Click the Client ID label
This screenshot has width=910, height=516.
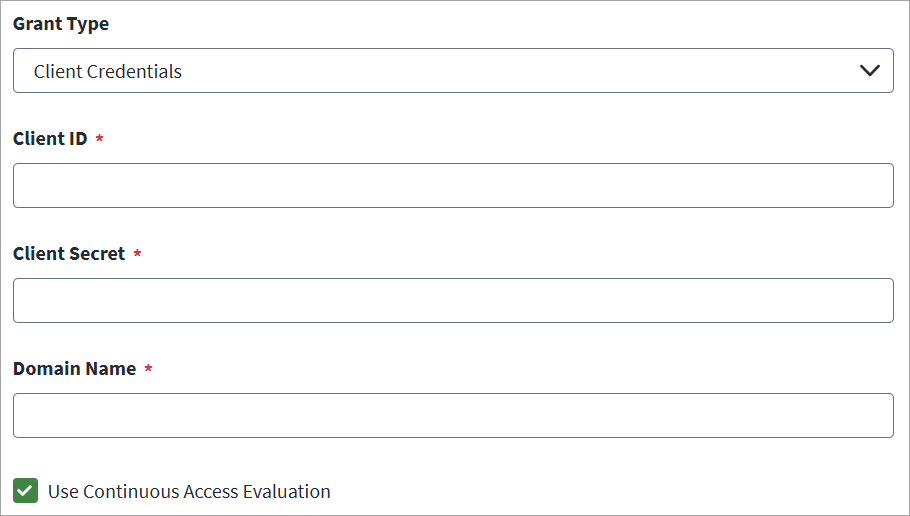click(x=50, y=139)
